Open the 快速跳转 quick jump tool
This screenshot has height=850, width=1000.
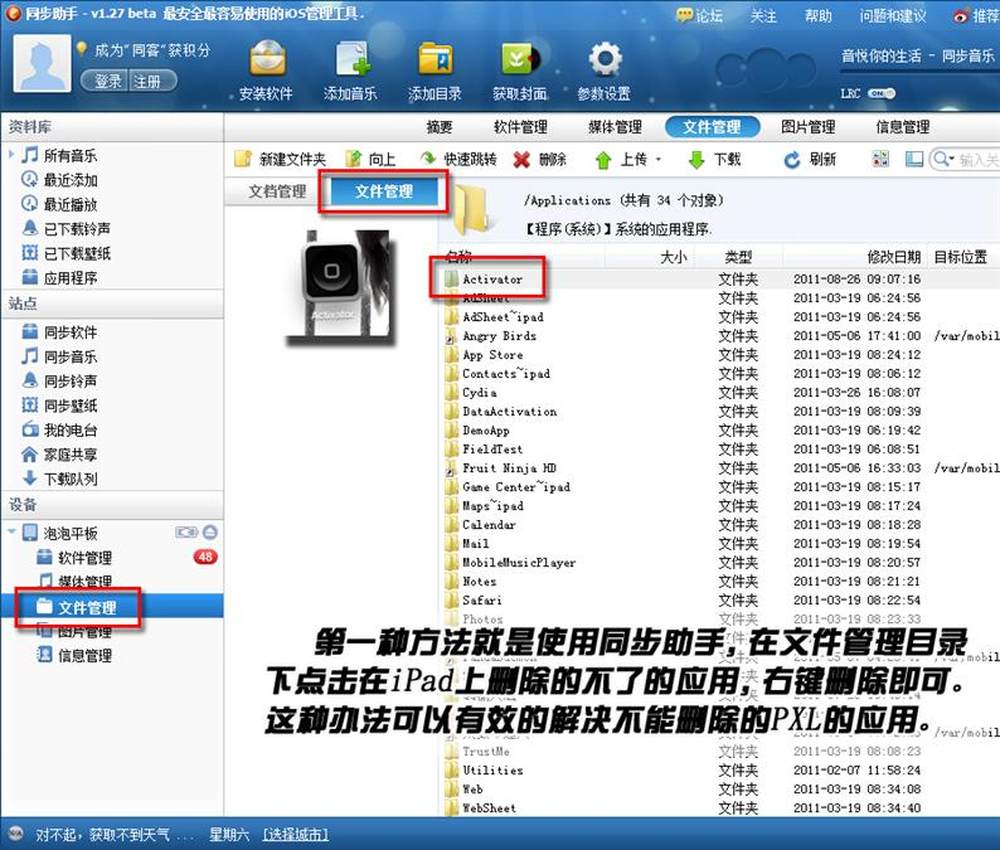458,159
